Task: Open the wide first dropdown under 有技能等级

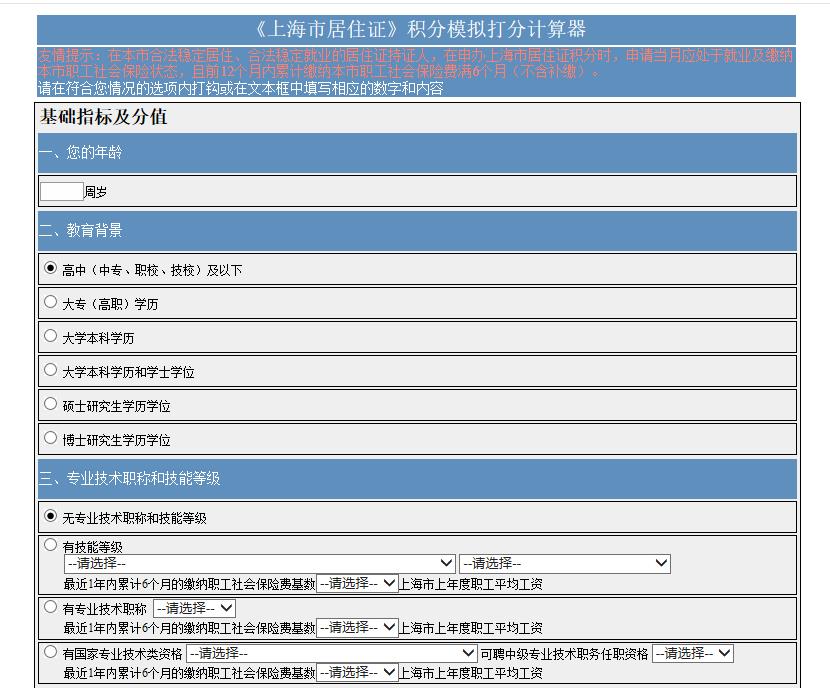Action: click(259, 564)
